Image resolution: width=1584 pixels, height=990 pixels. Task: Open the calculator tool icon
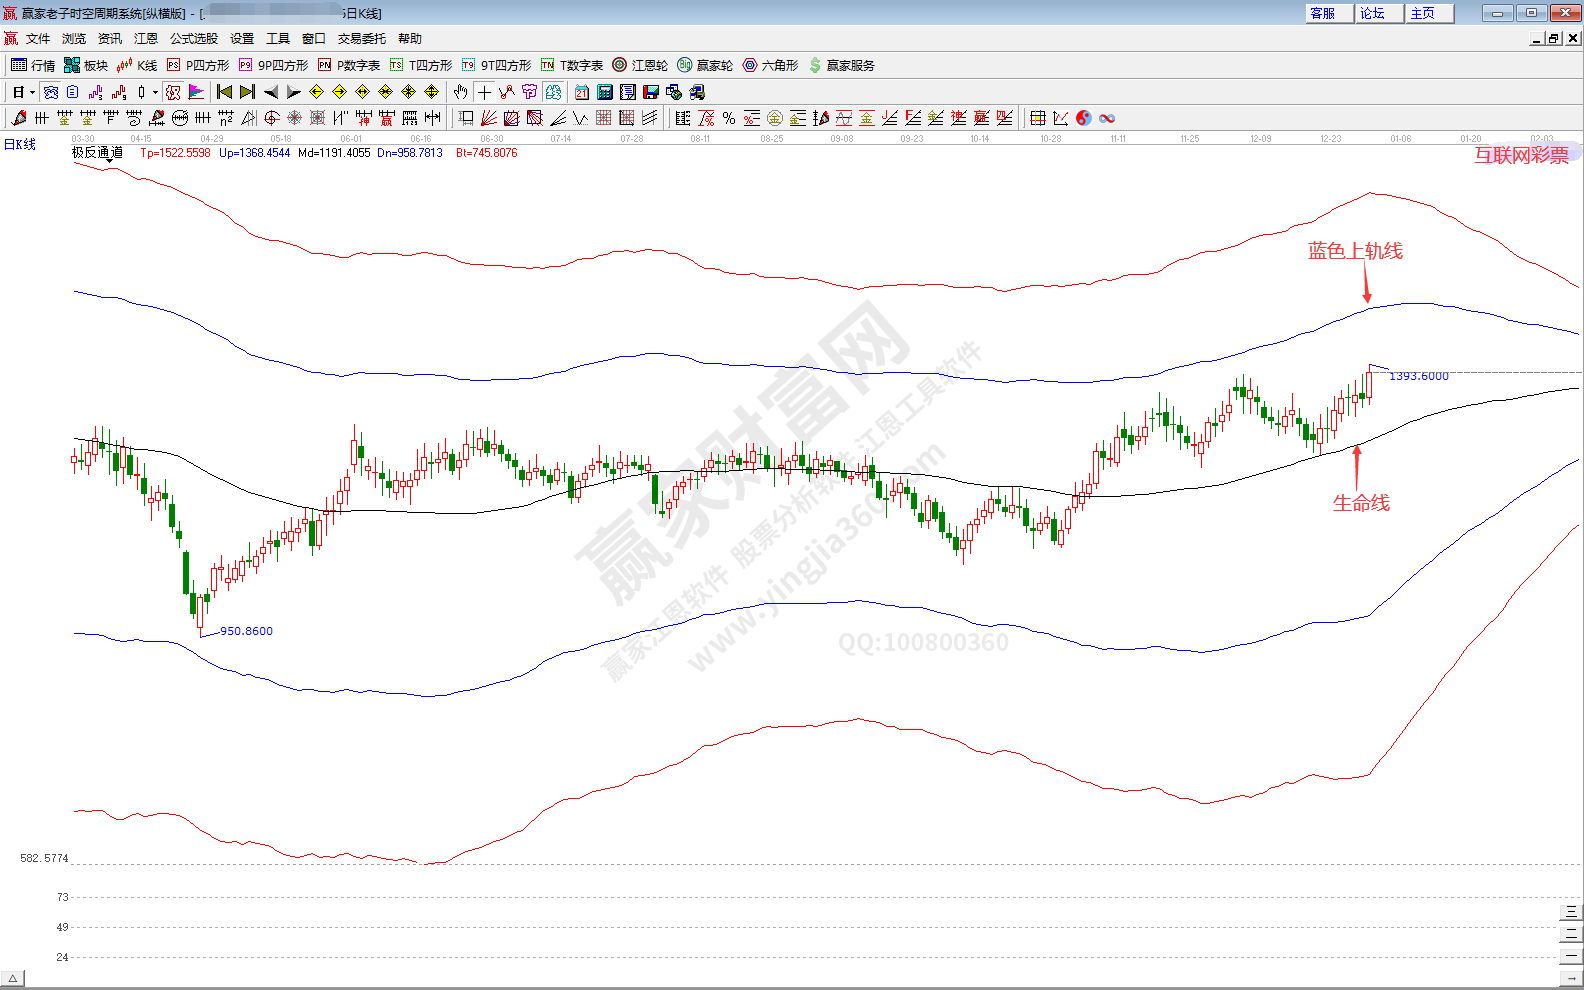(x=605, y=92)
